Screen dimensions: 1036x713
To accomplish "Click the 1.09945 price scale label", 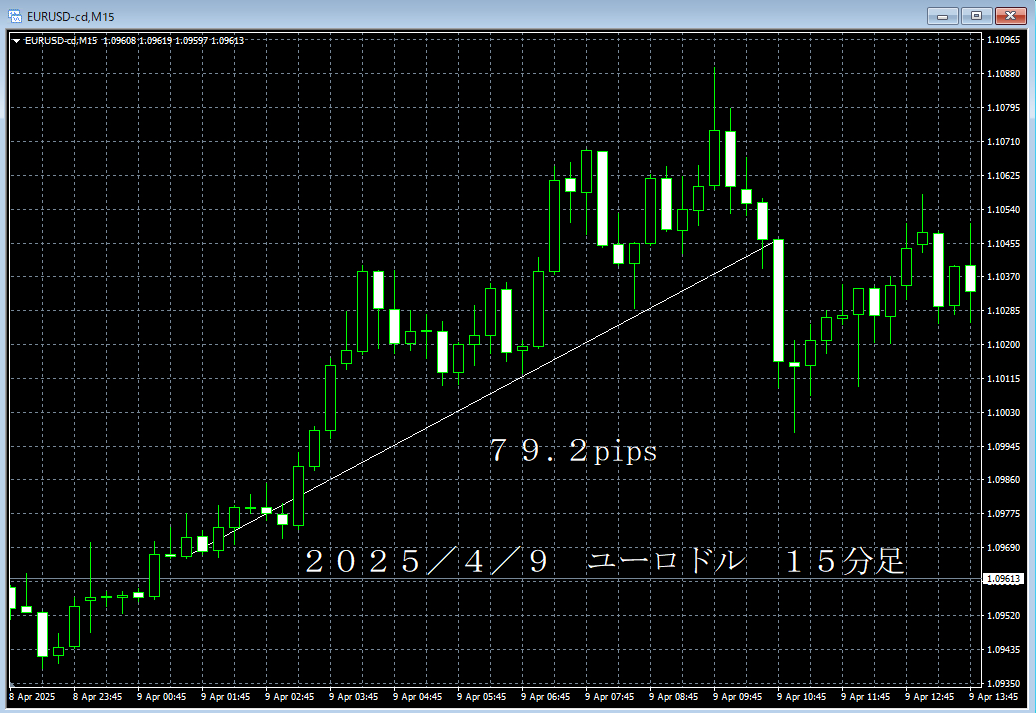I will (x=1003, y=447).
